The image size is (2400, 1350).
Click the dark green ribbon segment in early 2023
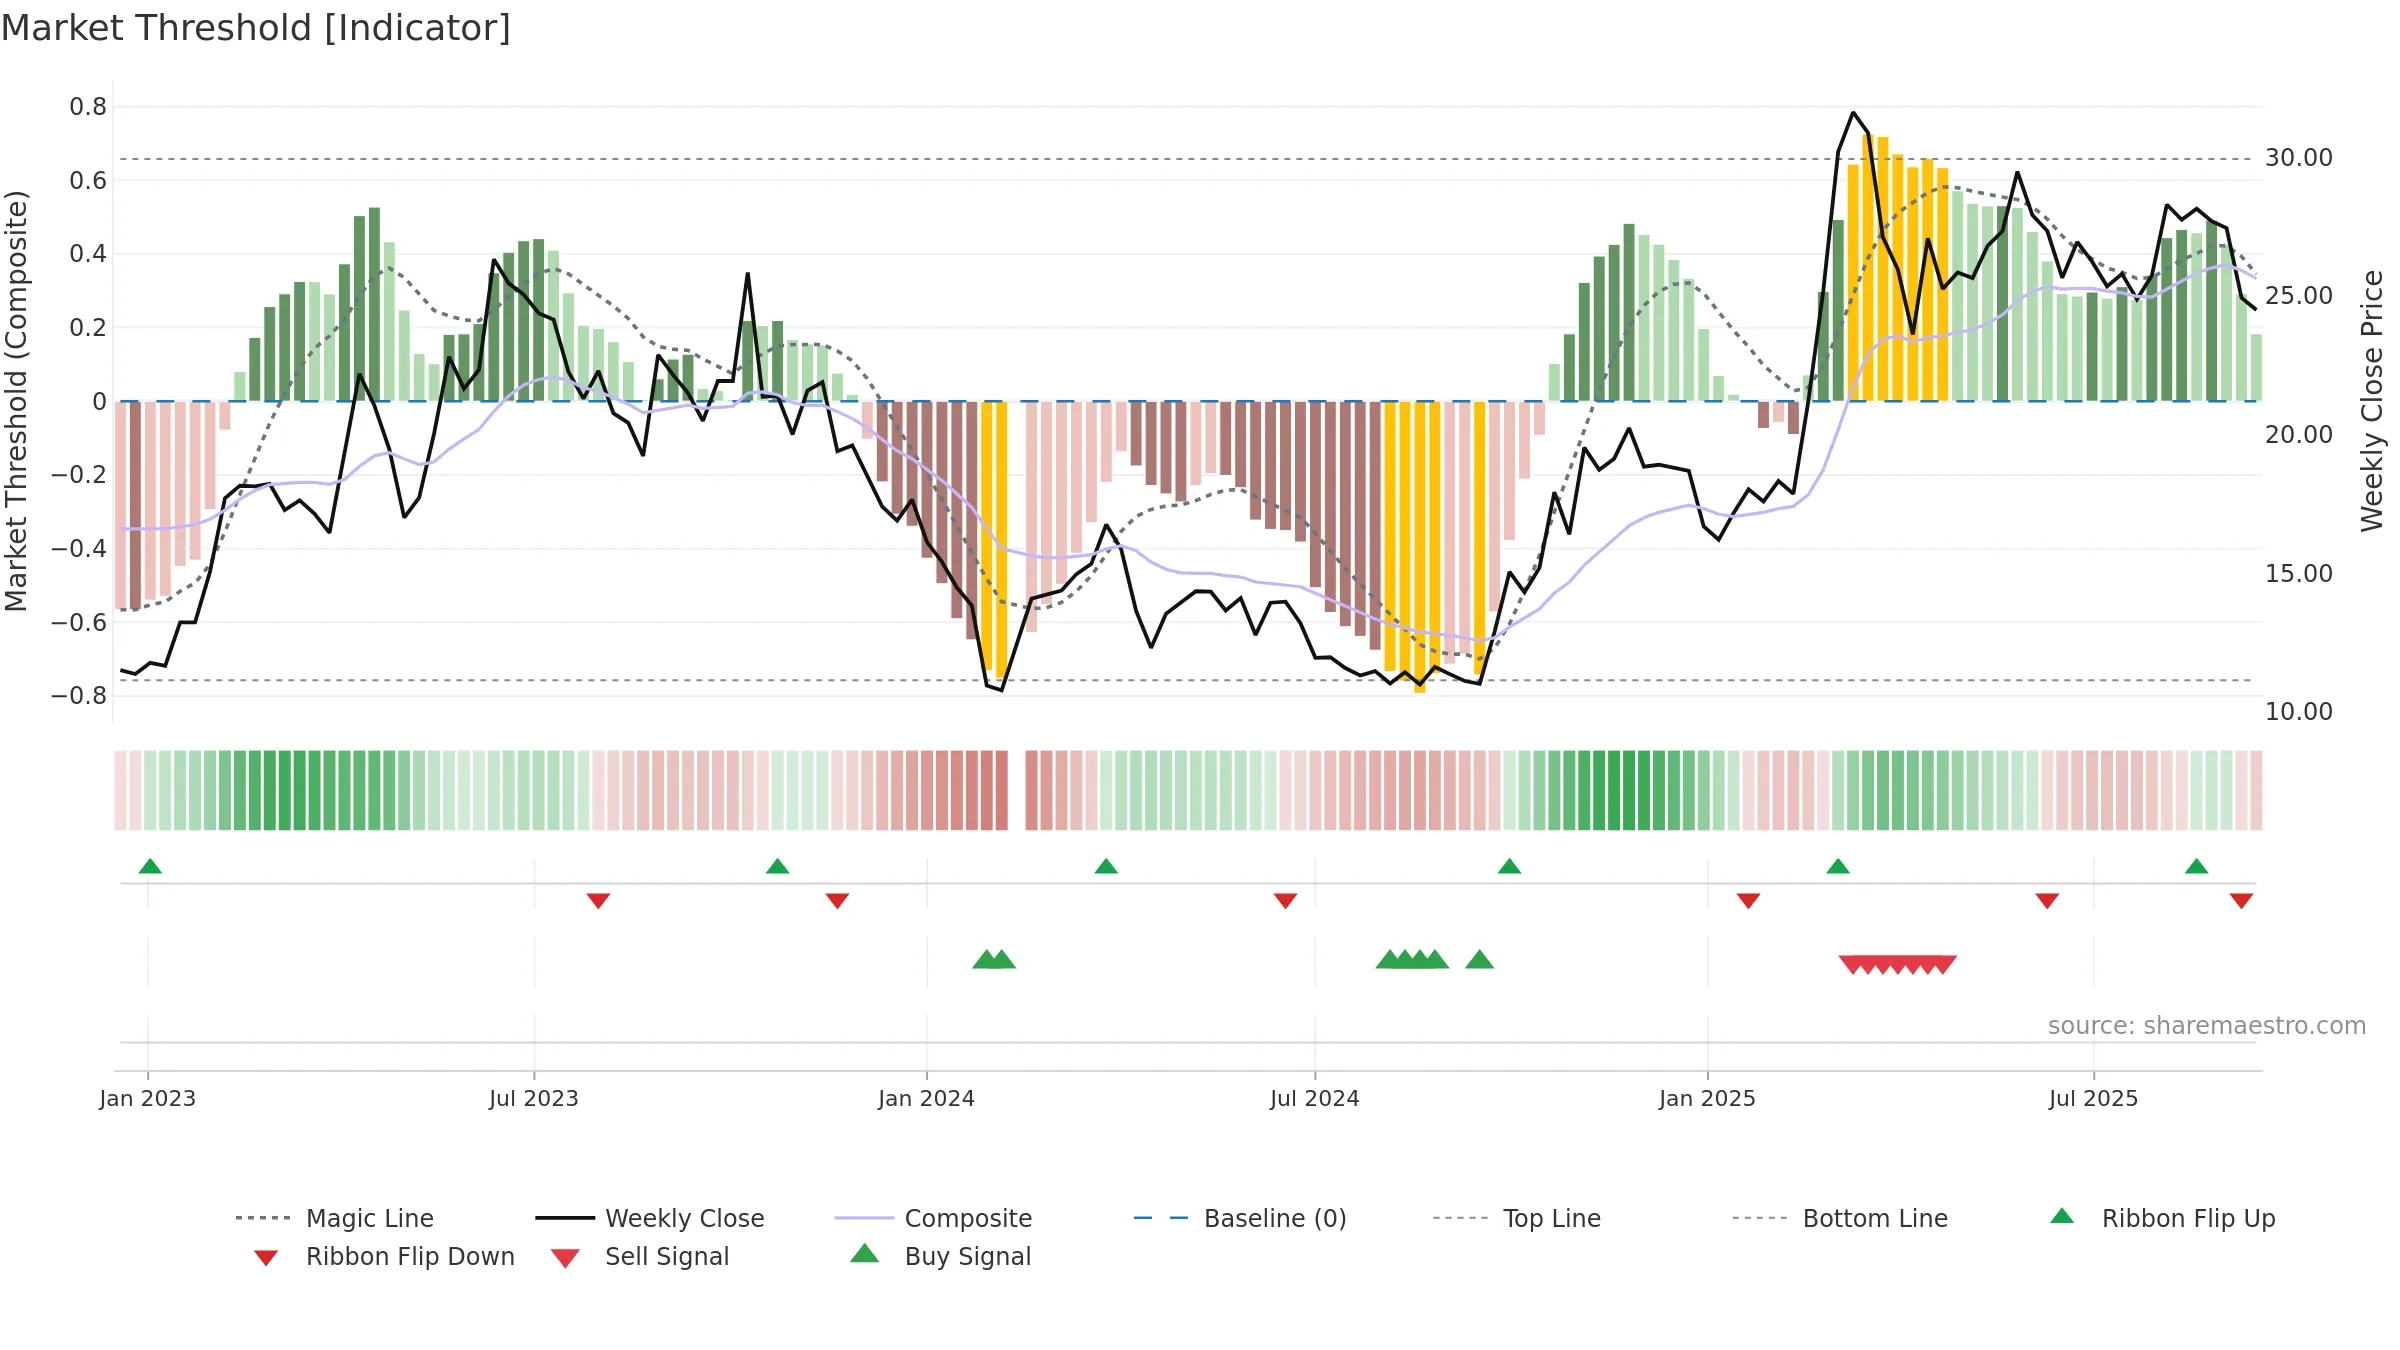click(292, 790)
